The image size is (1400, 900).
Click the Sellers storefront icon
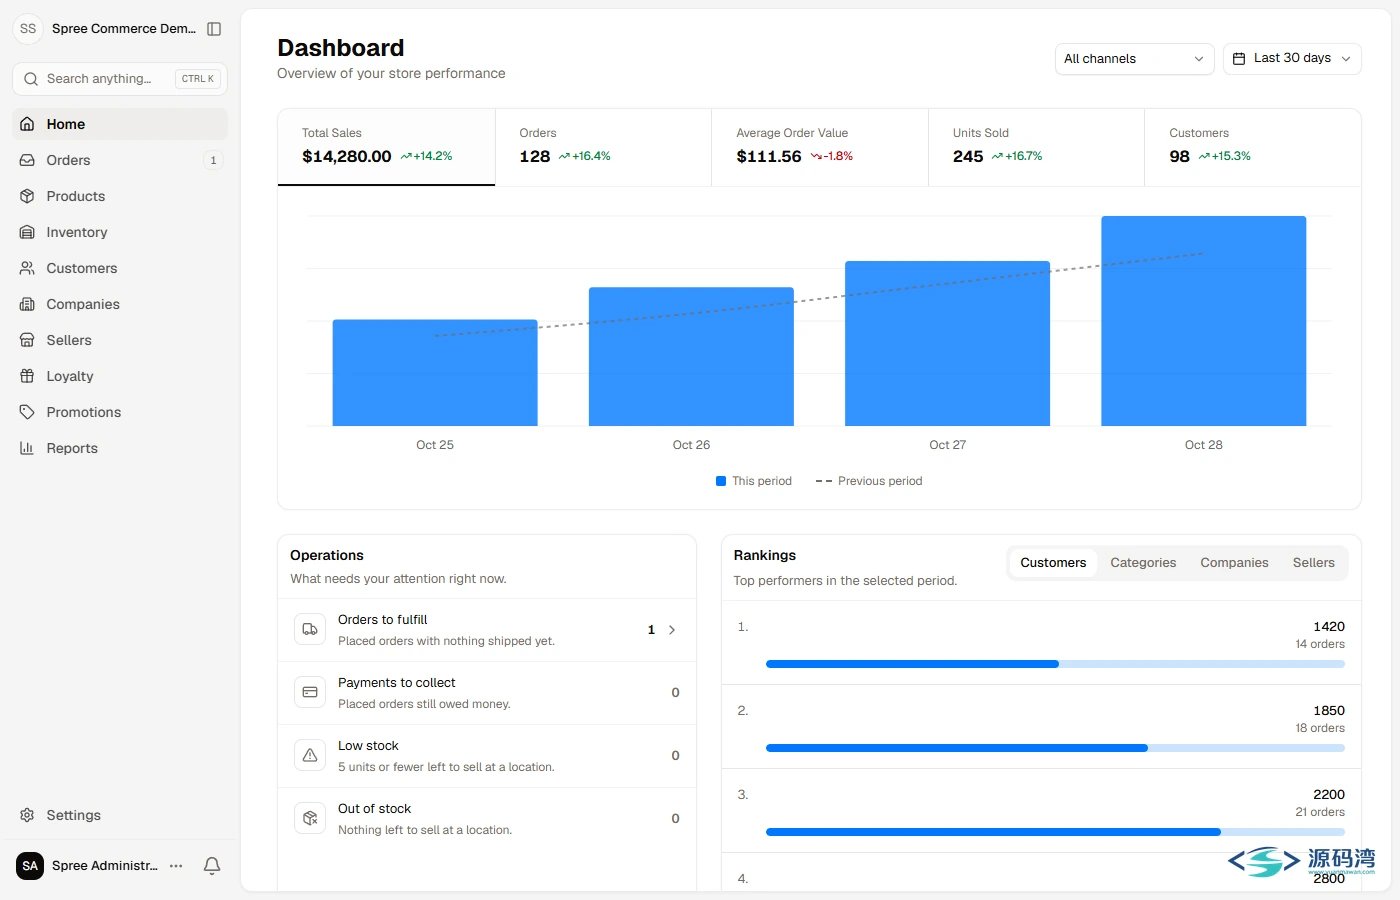coord(27,340)
